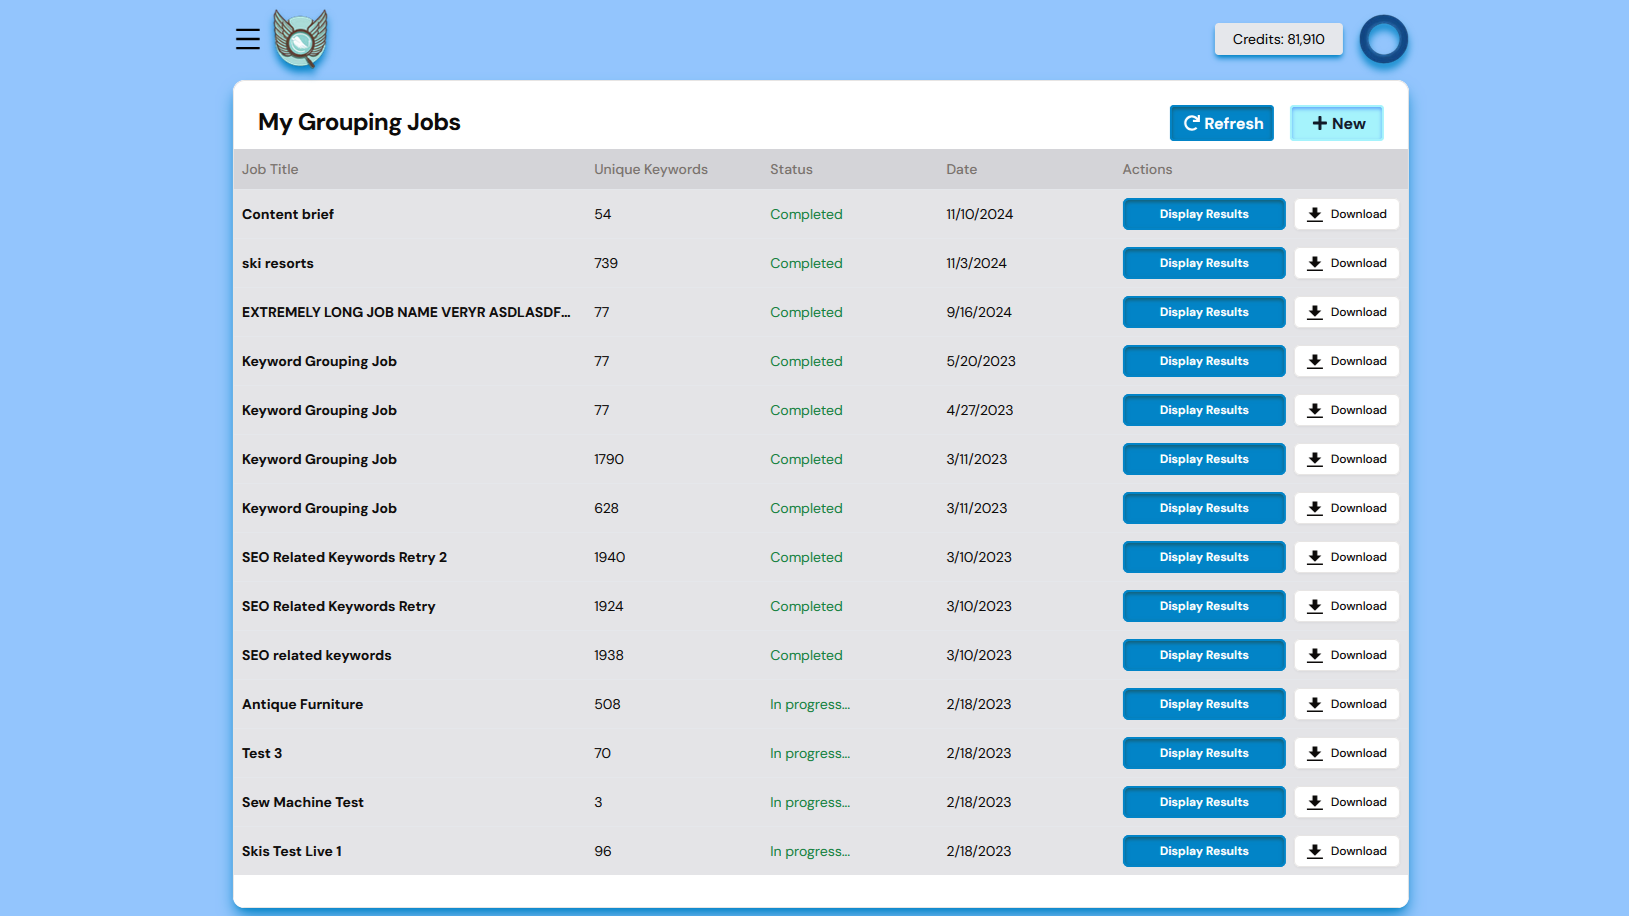Download the Antique Furniture job file

(x=1346, y=704)
